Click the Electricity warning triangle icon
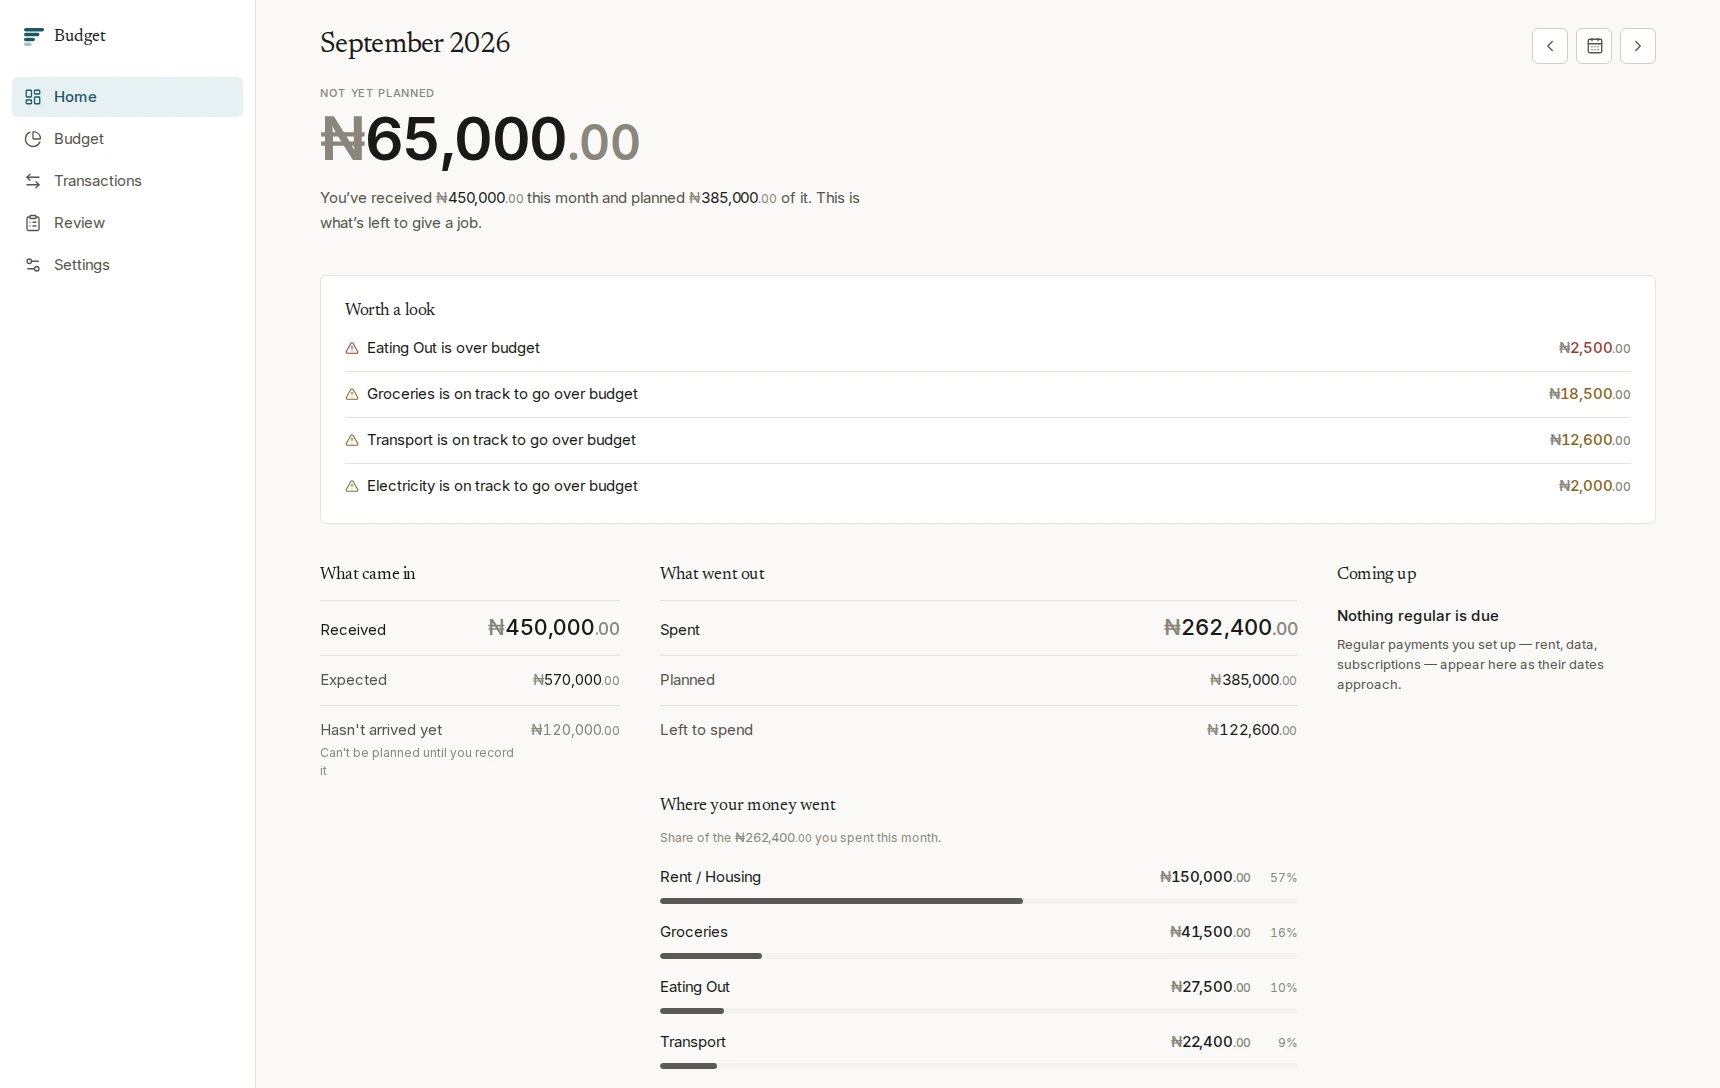 [x=352, y=487]
